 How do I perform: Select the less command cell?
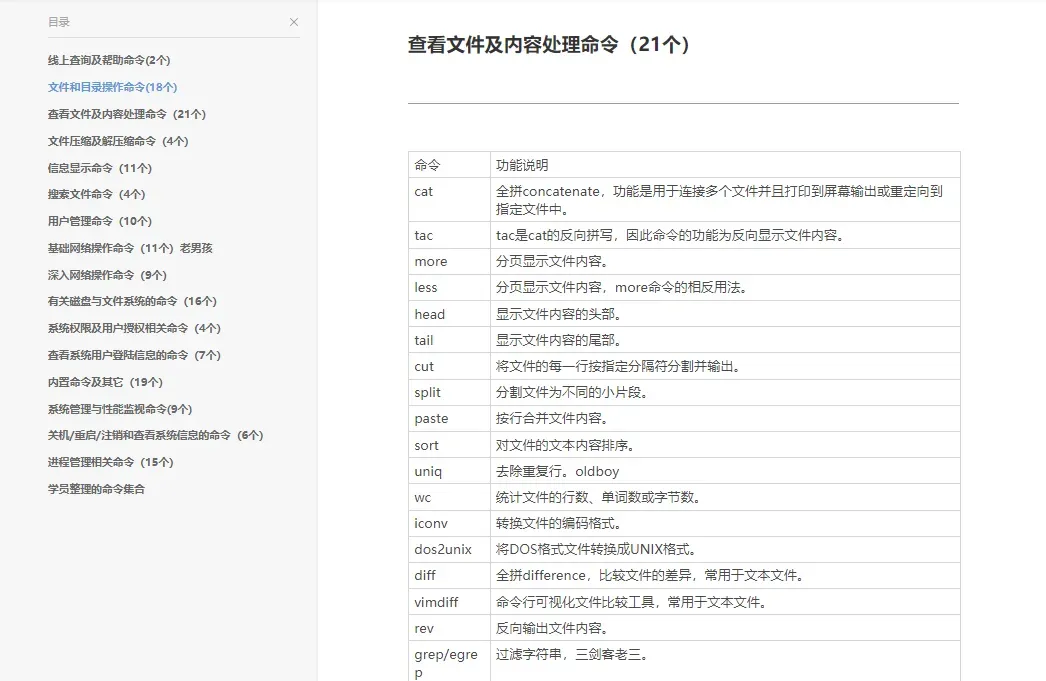450,287
